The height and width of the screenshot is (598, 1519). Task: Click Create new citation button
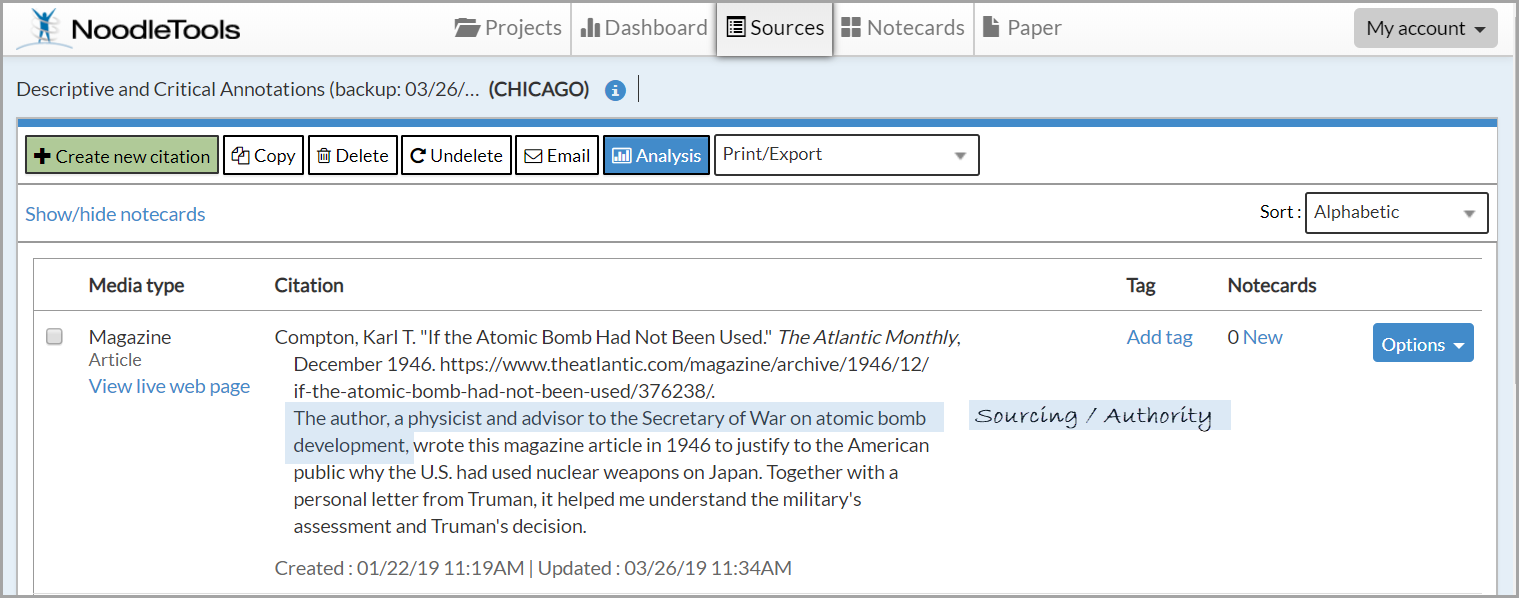[122, 156]
